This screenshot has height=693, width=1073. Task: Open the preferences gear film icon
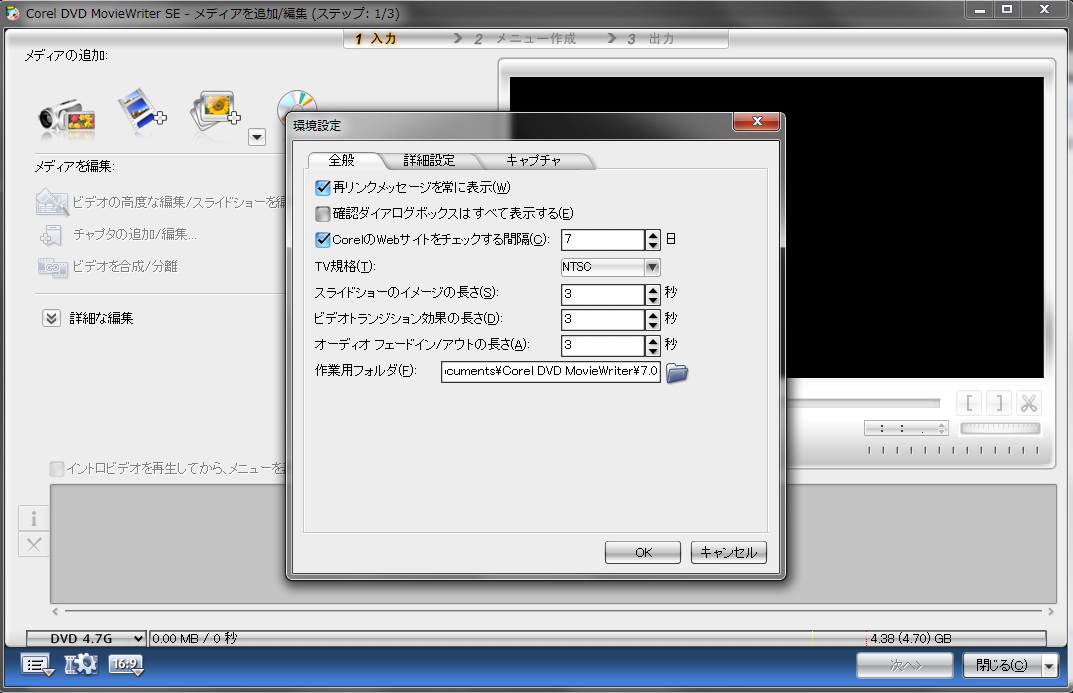tap(81, 664)
